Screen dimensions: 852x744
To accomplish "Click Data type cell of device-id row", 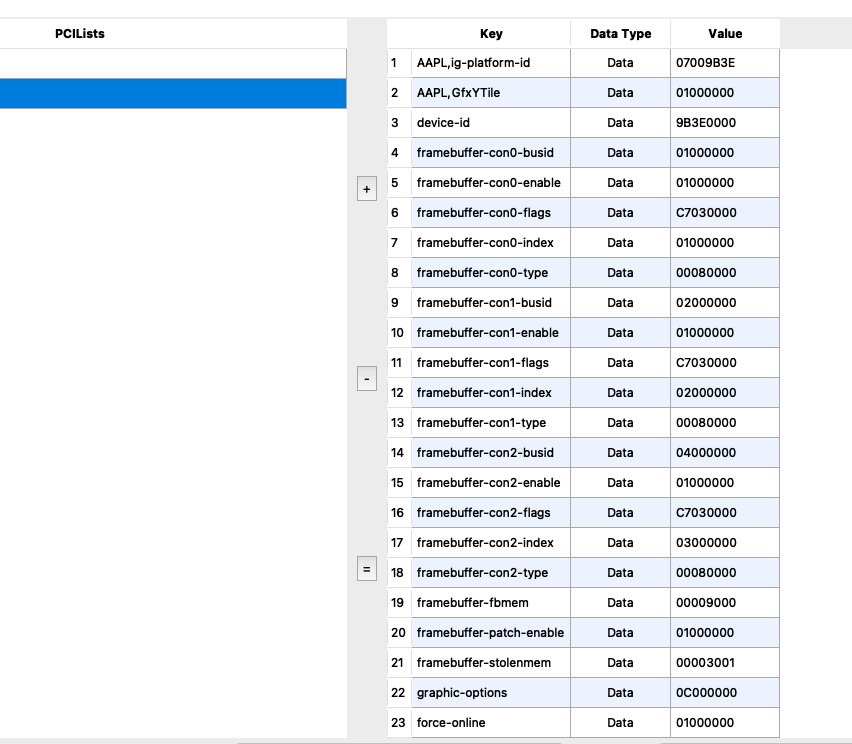I will click(621, 123).
